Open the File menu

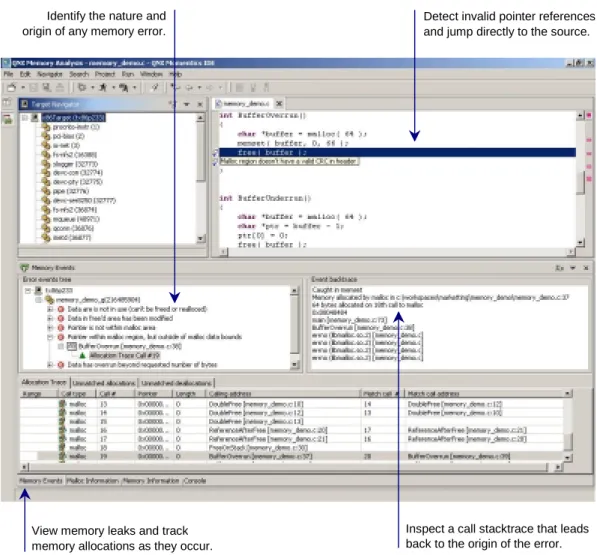click(8, 74)
